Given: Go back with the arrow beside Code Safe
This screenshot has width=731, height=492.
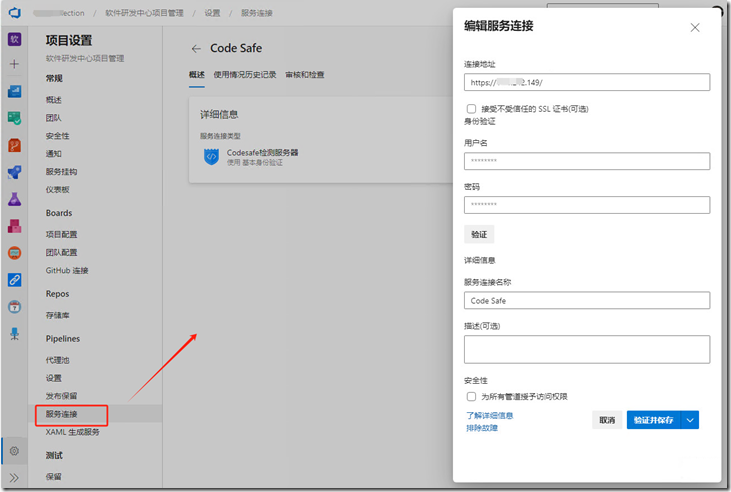Looking at the screenshot, I should pos(196,49).
